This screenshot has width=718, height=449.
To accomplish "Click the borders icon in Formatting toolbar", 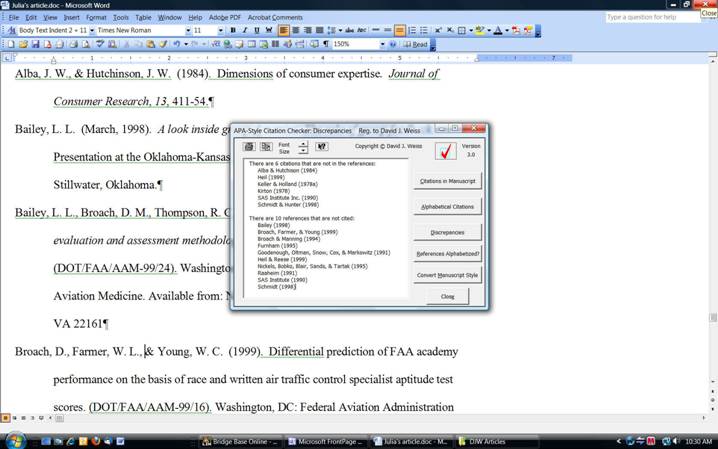I will click(462, 30).
